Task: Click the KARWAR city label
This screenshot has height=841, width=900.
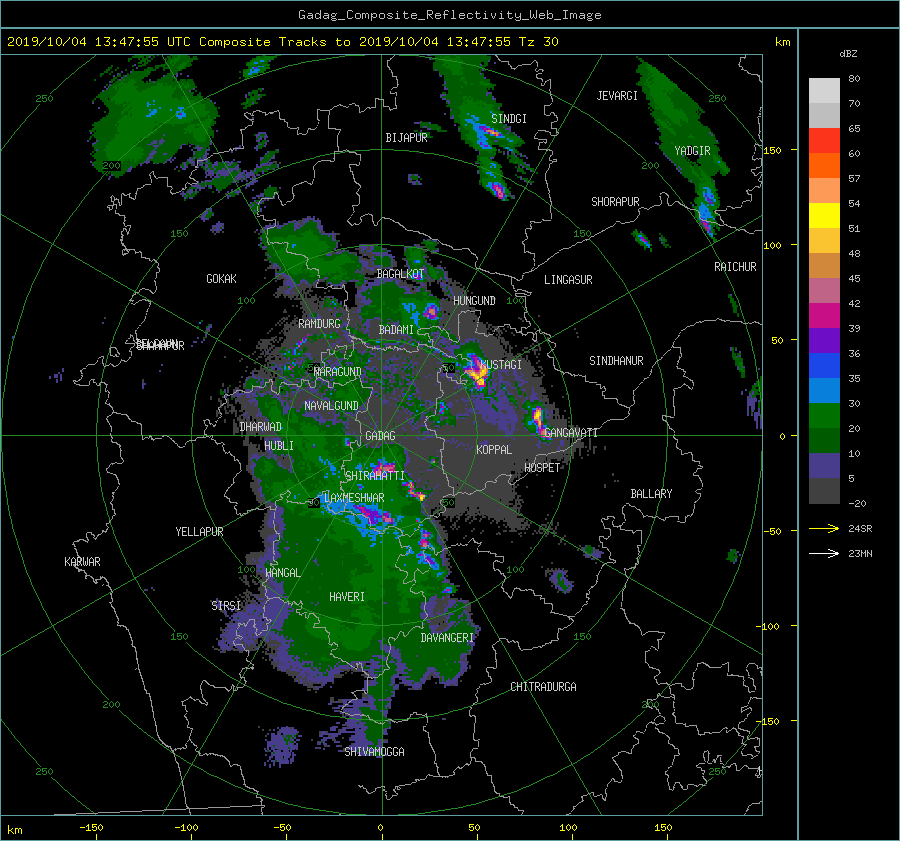Action: pyautogui.click(x=82, y=562)
